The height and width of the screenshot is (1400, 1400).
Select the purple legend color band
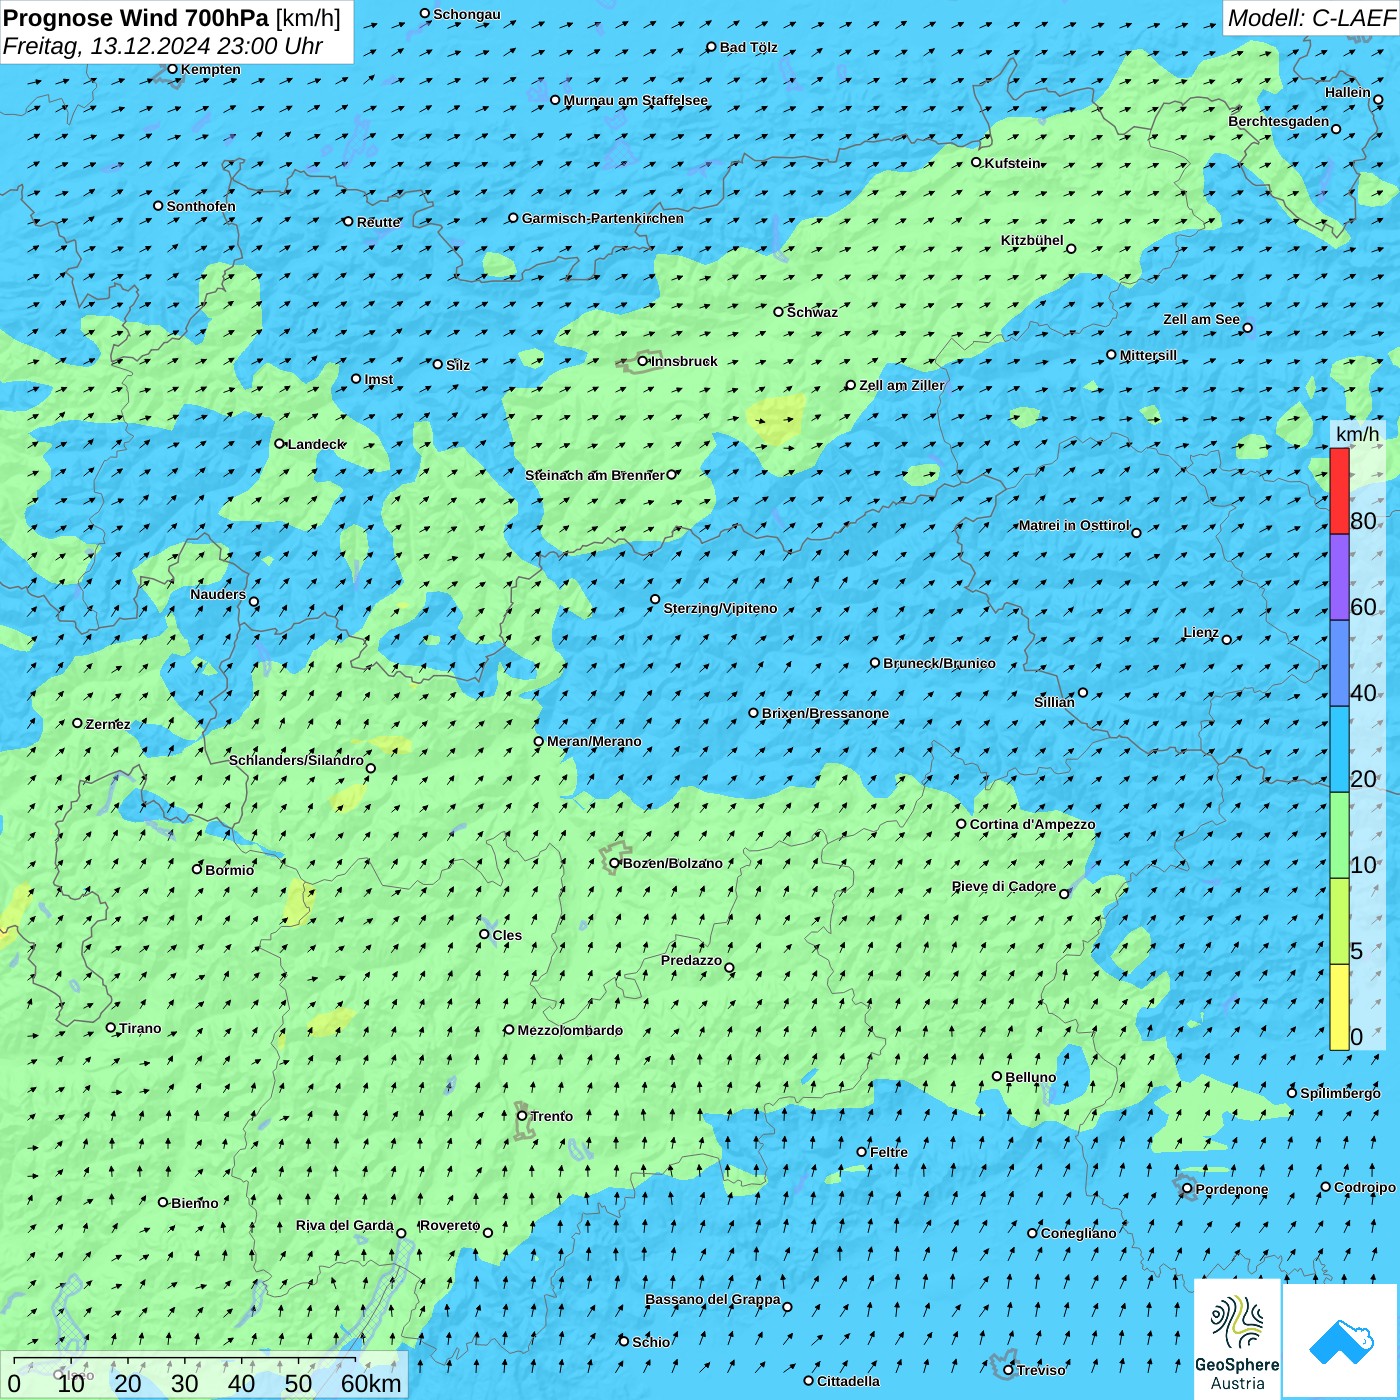tap(1339, 577)
